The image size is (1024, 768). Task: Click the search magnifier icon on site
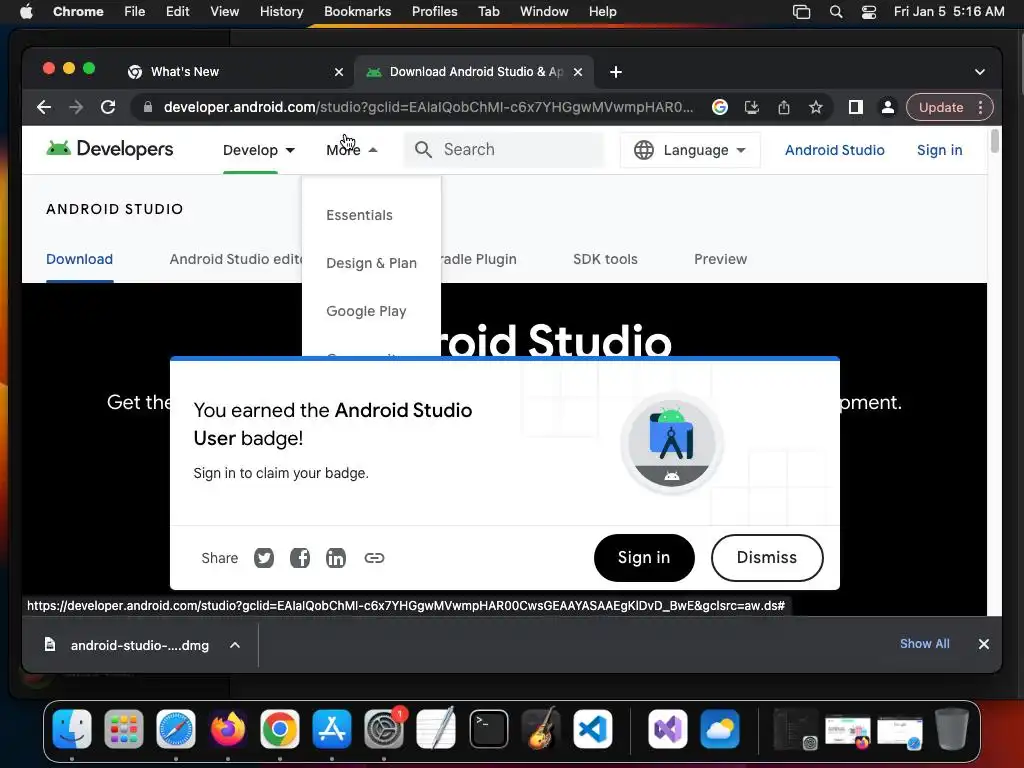[x=423, y=150]
